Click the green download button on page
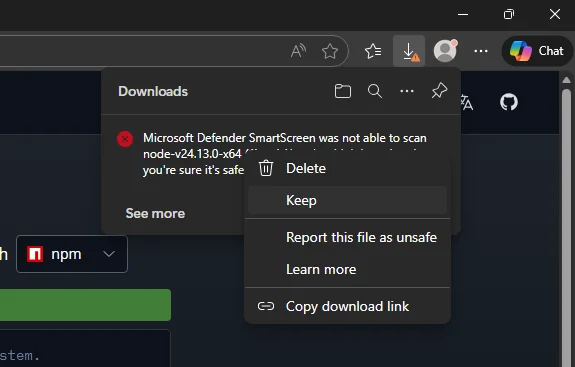The height and width of the screenshot is (367, 575). [x=85, y=305]
